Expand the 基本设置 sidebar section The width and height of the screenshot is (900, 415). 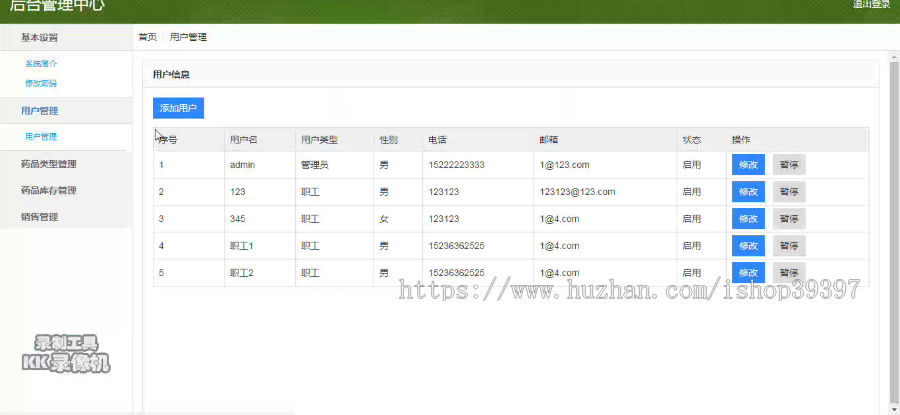coord(66,38)
